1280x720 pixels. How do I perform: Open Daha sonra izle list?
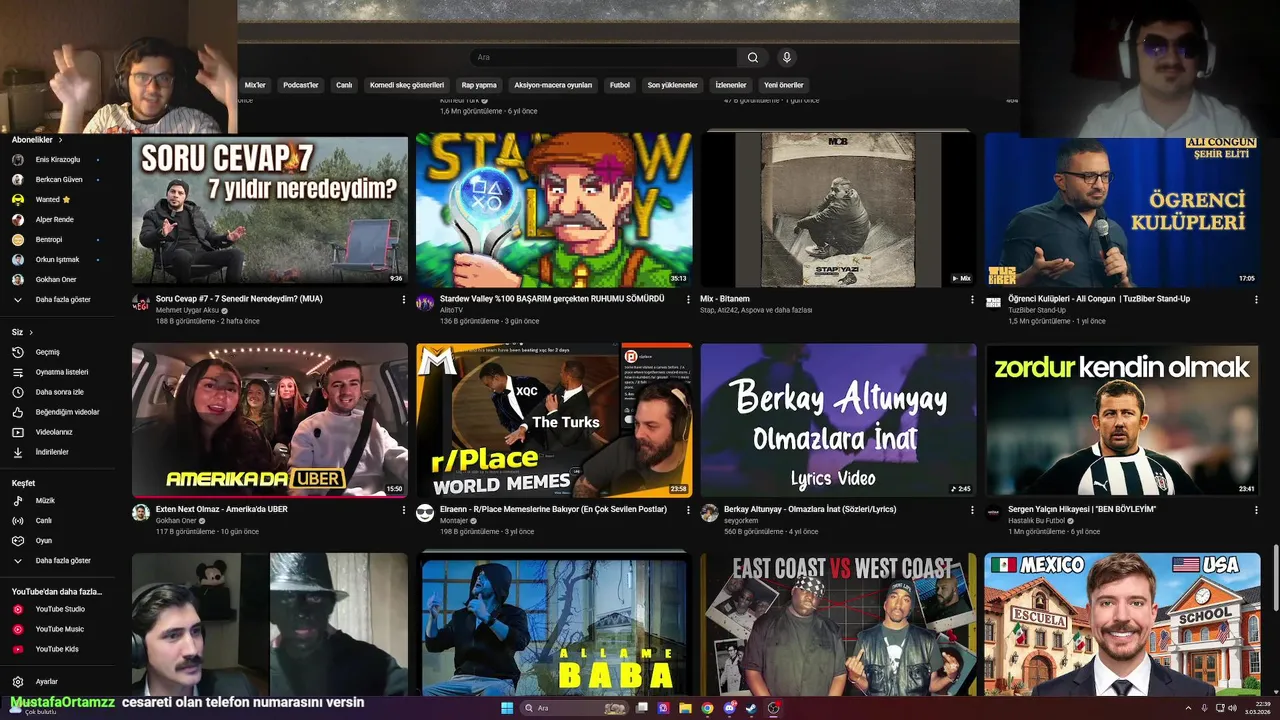[47, 392]
